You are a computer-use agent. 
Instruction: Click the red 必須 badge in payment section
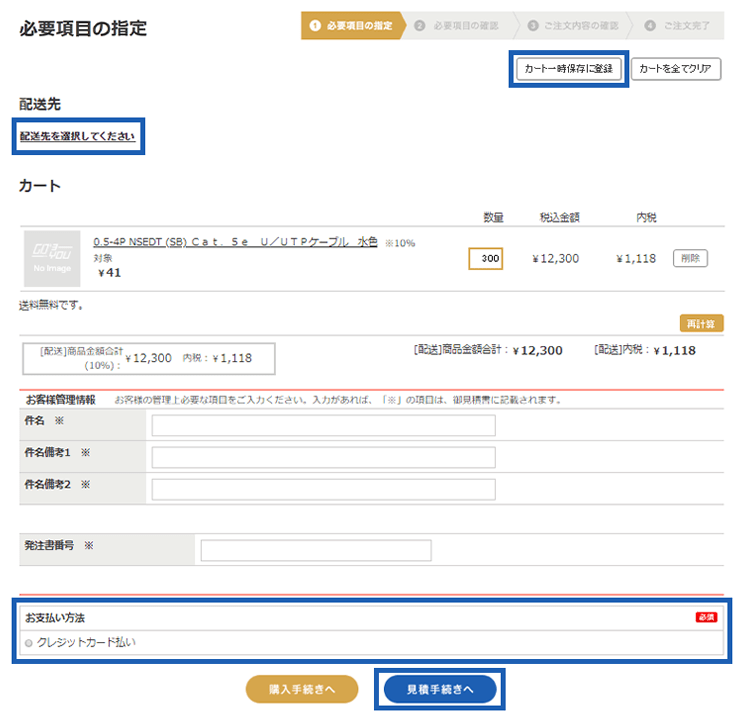pos(706,617)
